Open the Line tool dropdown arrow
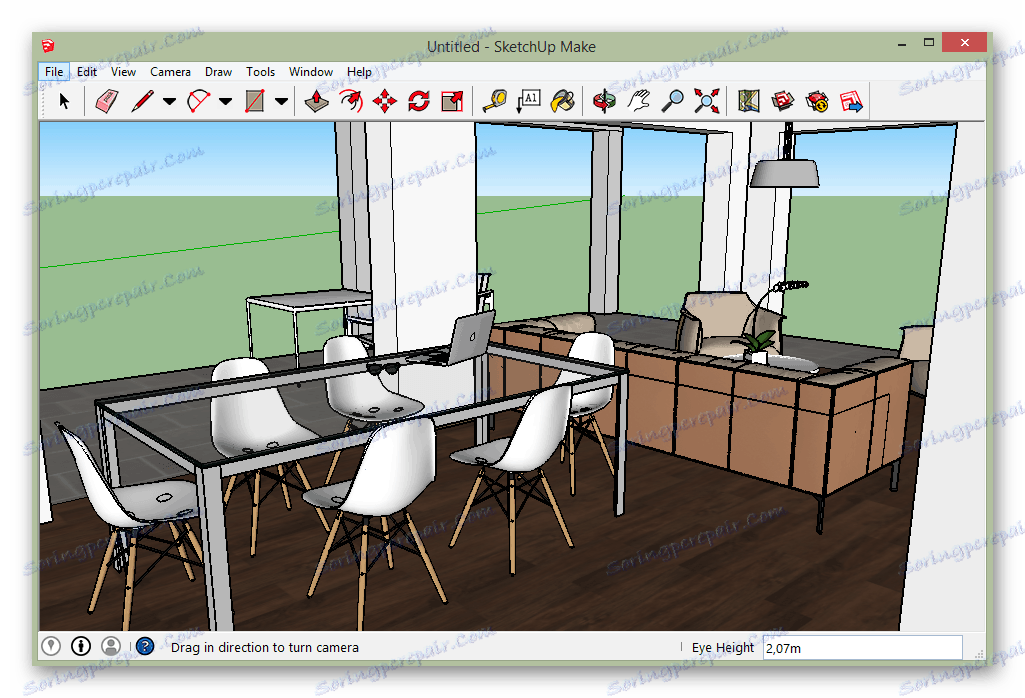Screen dimensions: 1025x698 pos(169,101)
